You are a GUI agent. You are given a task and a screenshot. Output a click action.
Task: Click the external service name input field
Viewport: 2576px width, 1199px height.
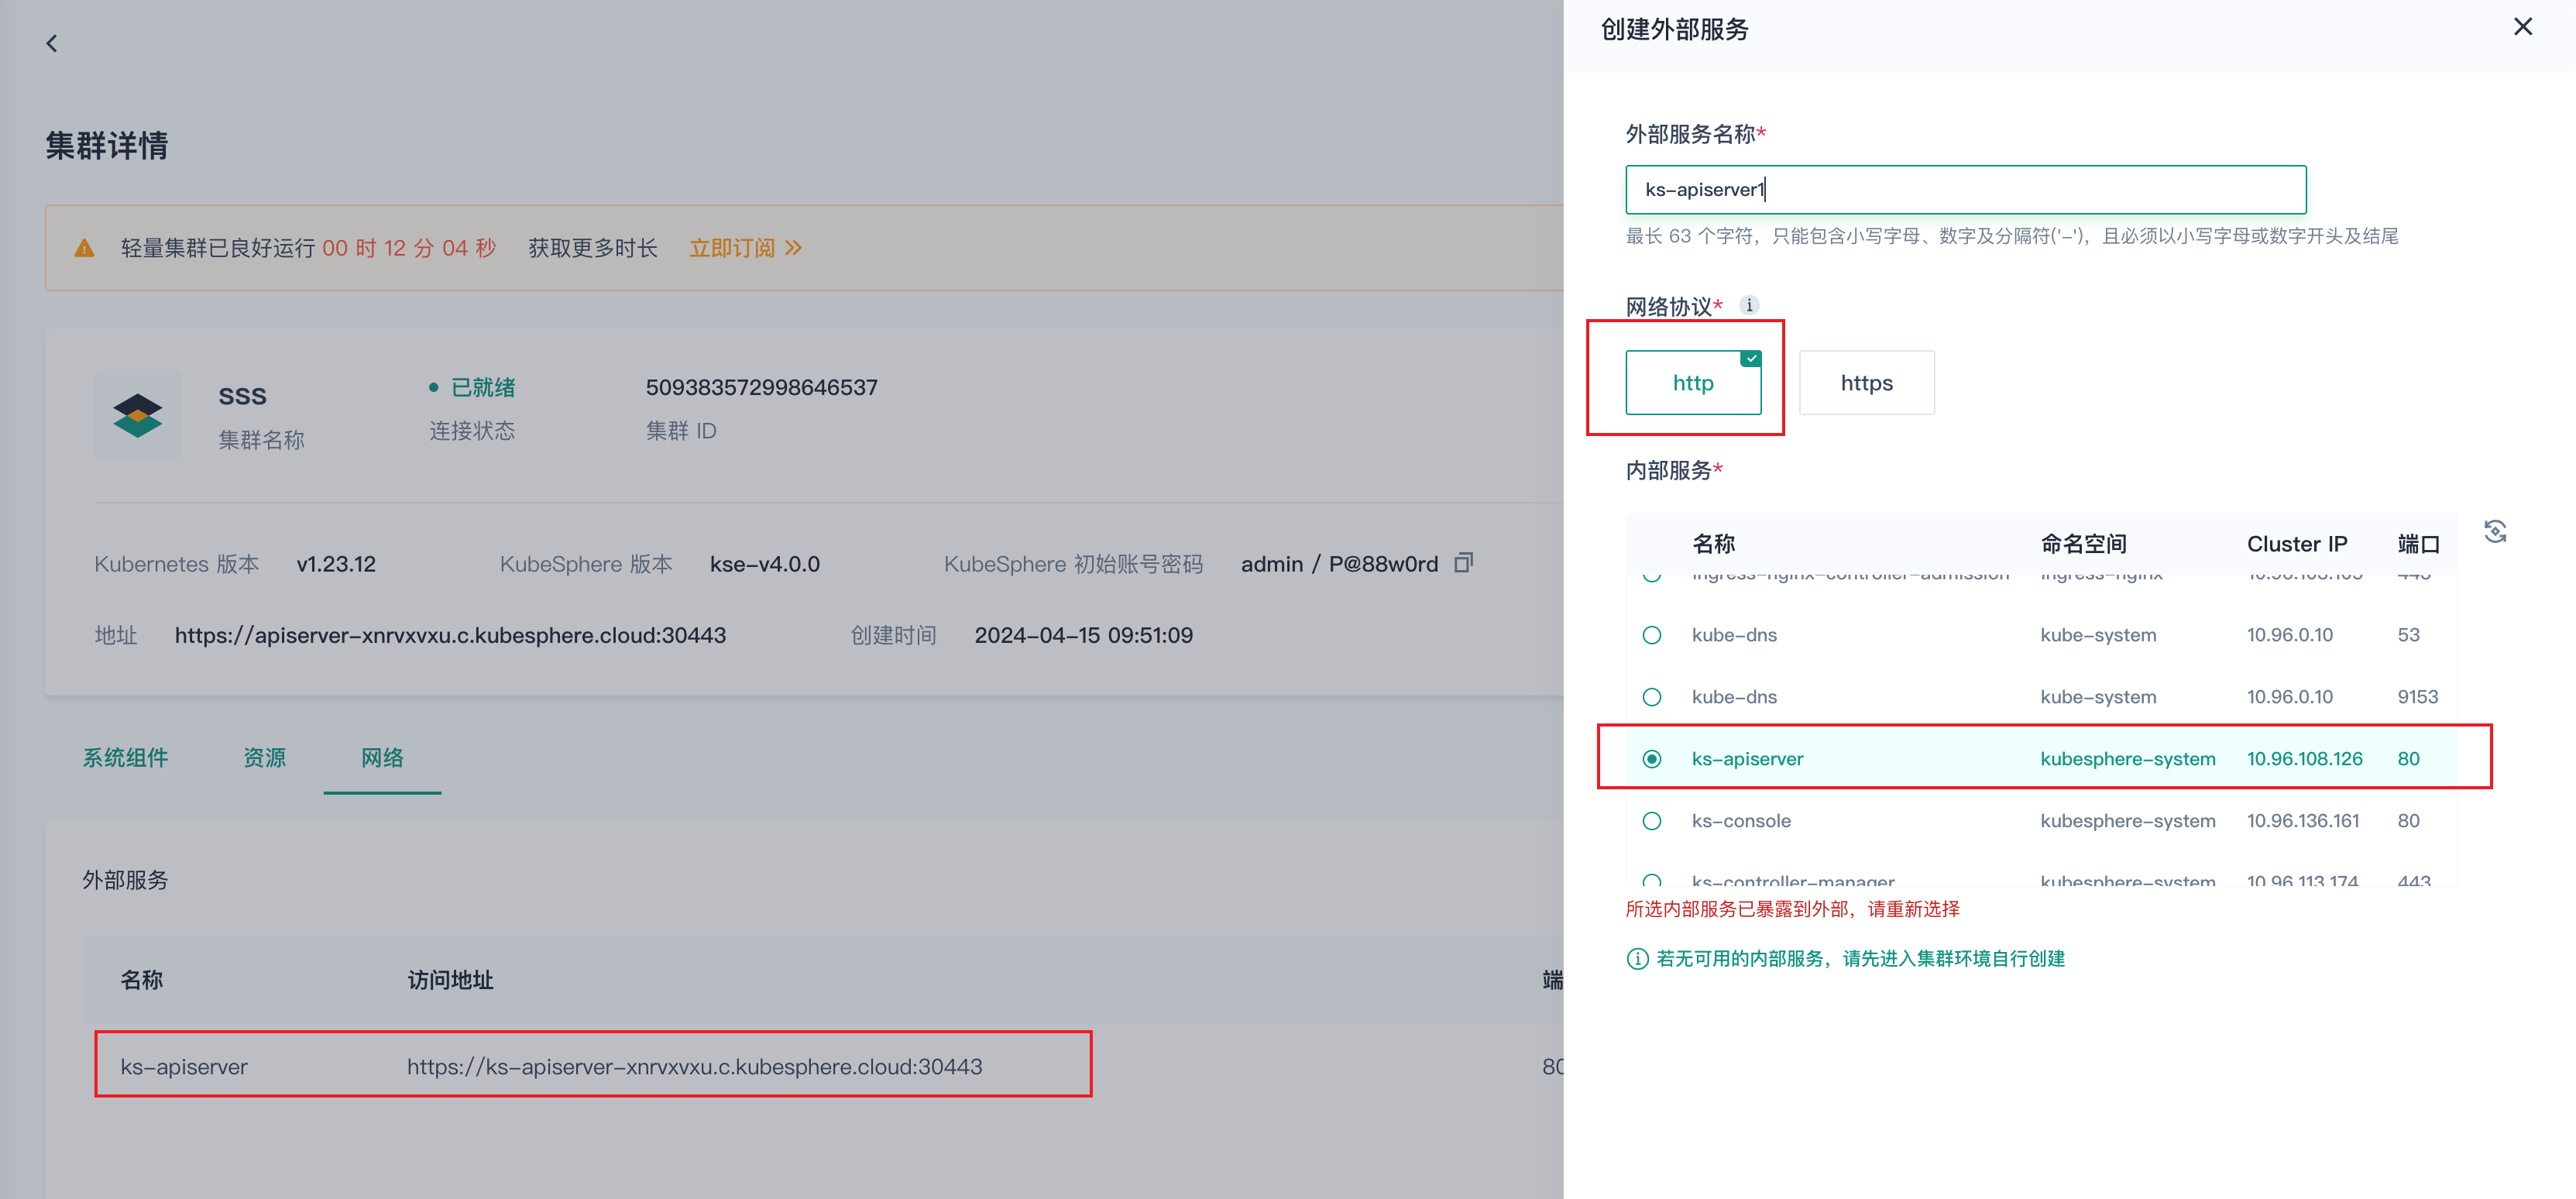click(1965, 189)
